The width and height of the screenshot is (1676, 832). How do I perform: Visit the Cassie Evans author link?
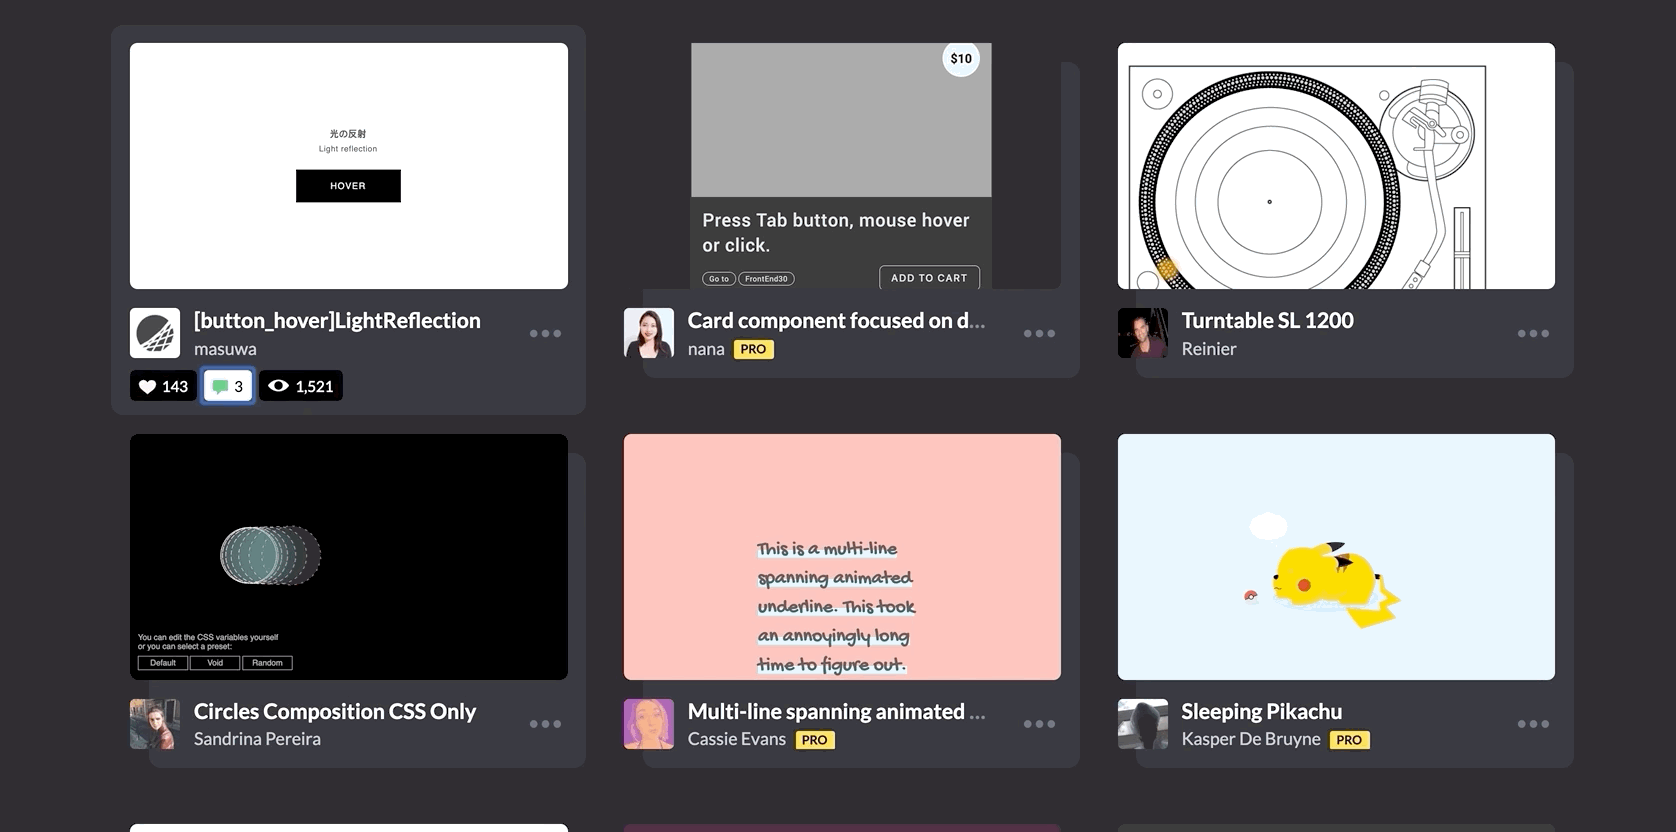click(737, 739)
